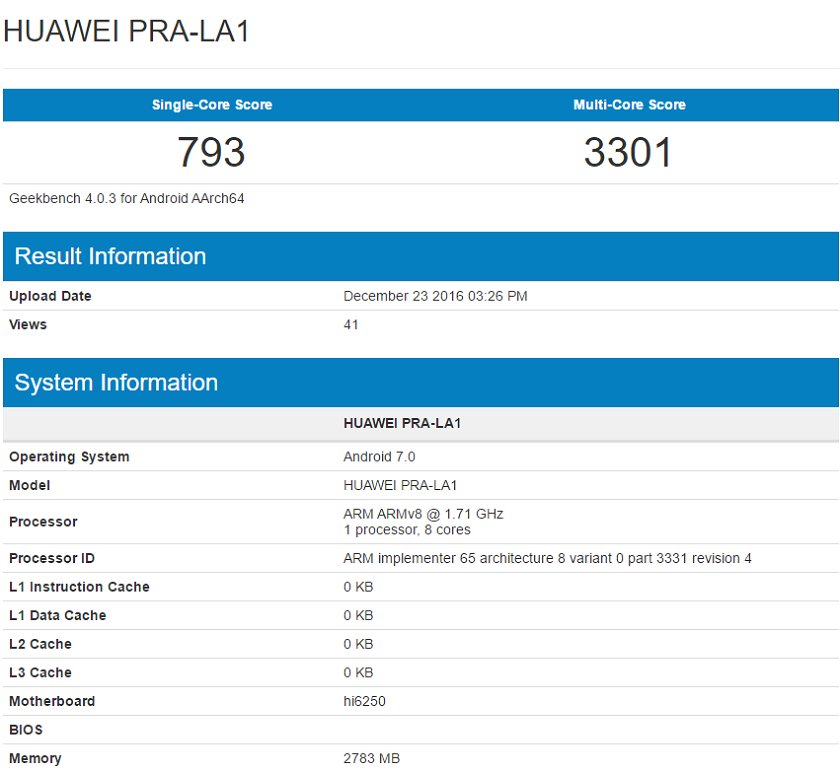840x772 pixels.
Task: Click the Android 7.0 operating system value
Action: point(379,457)
